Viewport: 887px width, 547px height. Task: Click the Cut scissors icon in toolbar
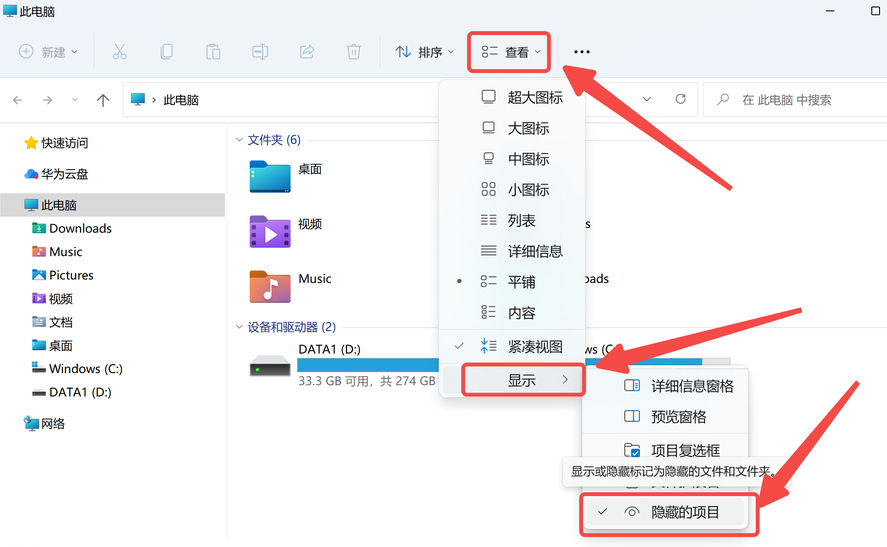click(x=119, y=51)
